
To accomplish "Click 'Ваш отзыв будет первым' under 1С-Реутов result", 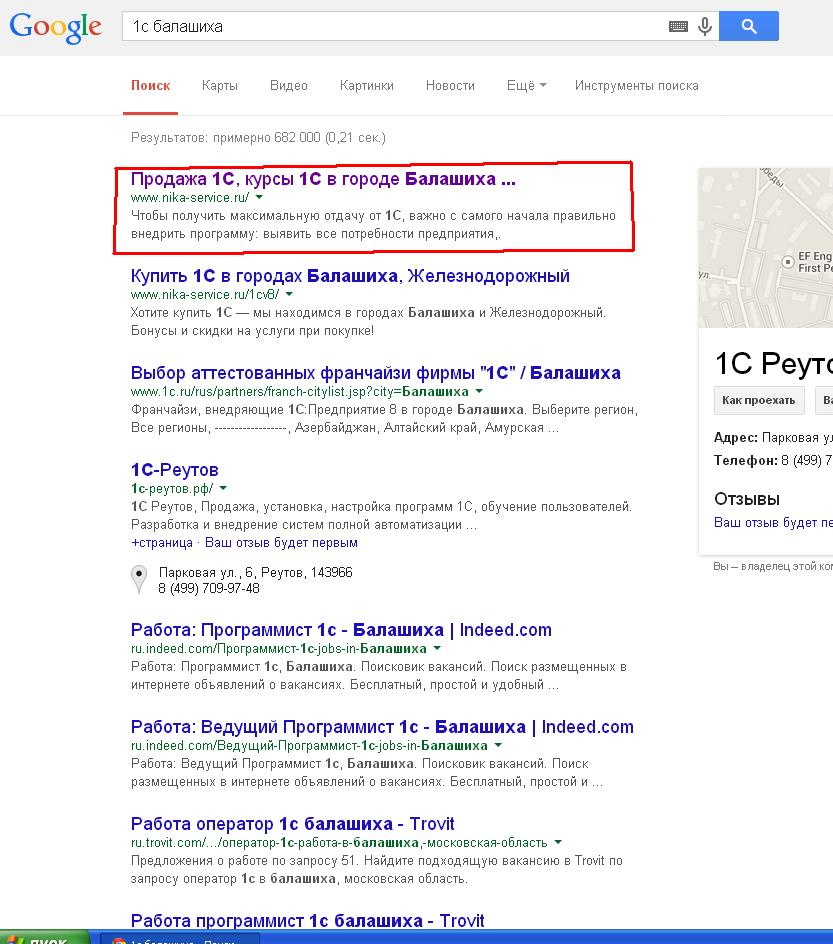I will (281, 542).
